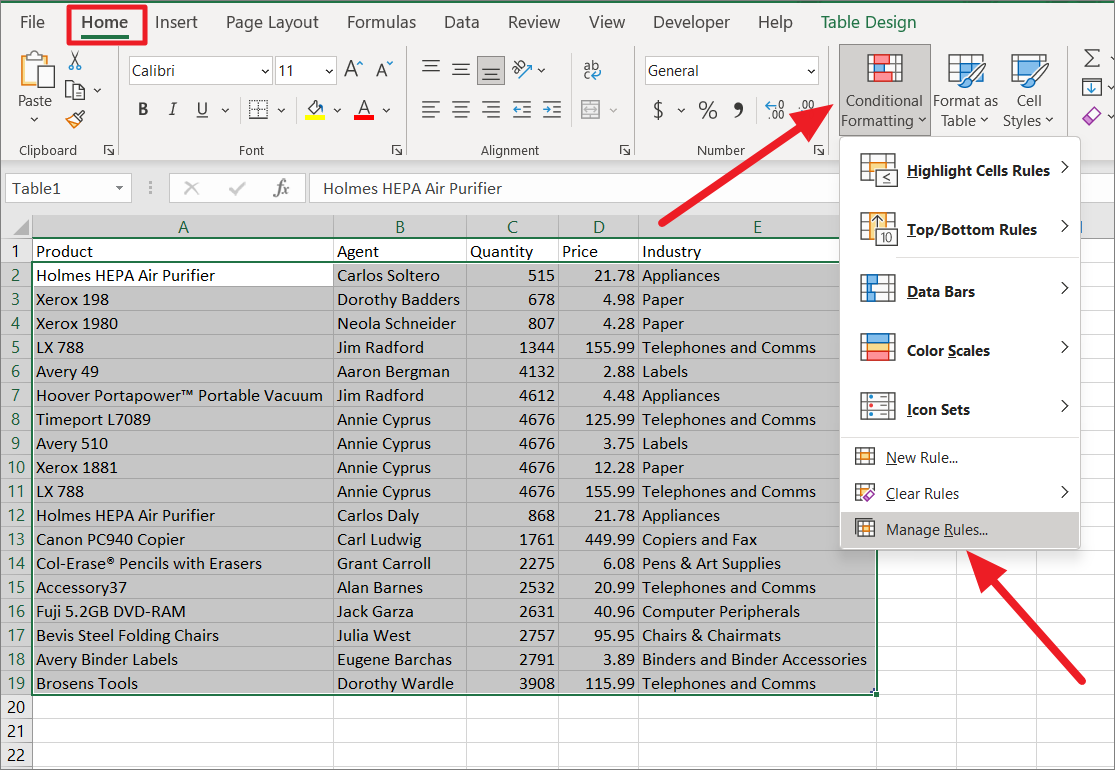Image resolution: width=1115 pixels, height=770 pixels.
Task: Switch to the Insert tab
Action: click(176, 23)
